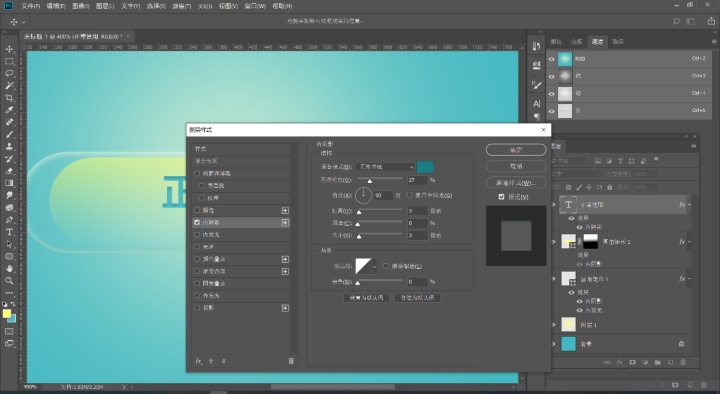Select the Crop tool
This screenshot has width=720, height=394.
click(9, 98)
